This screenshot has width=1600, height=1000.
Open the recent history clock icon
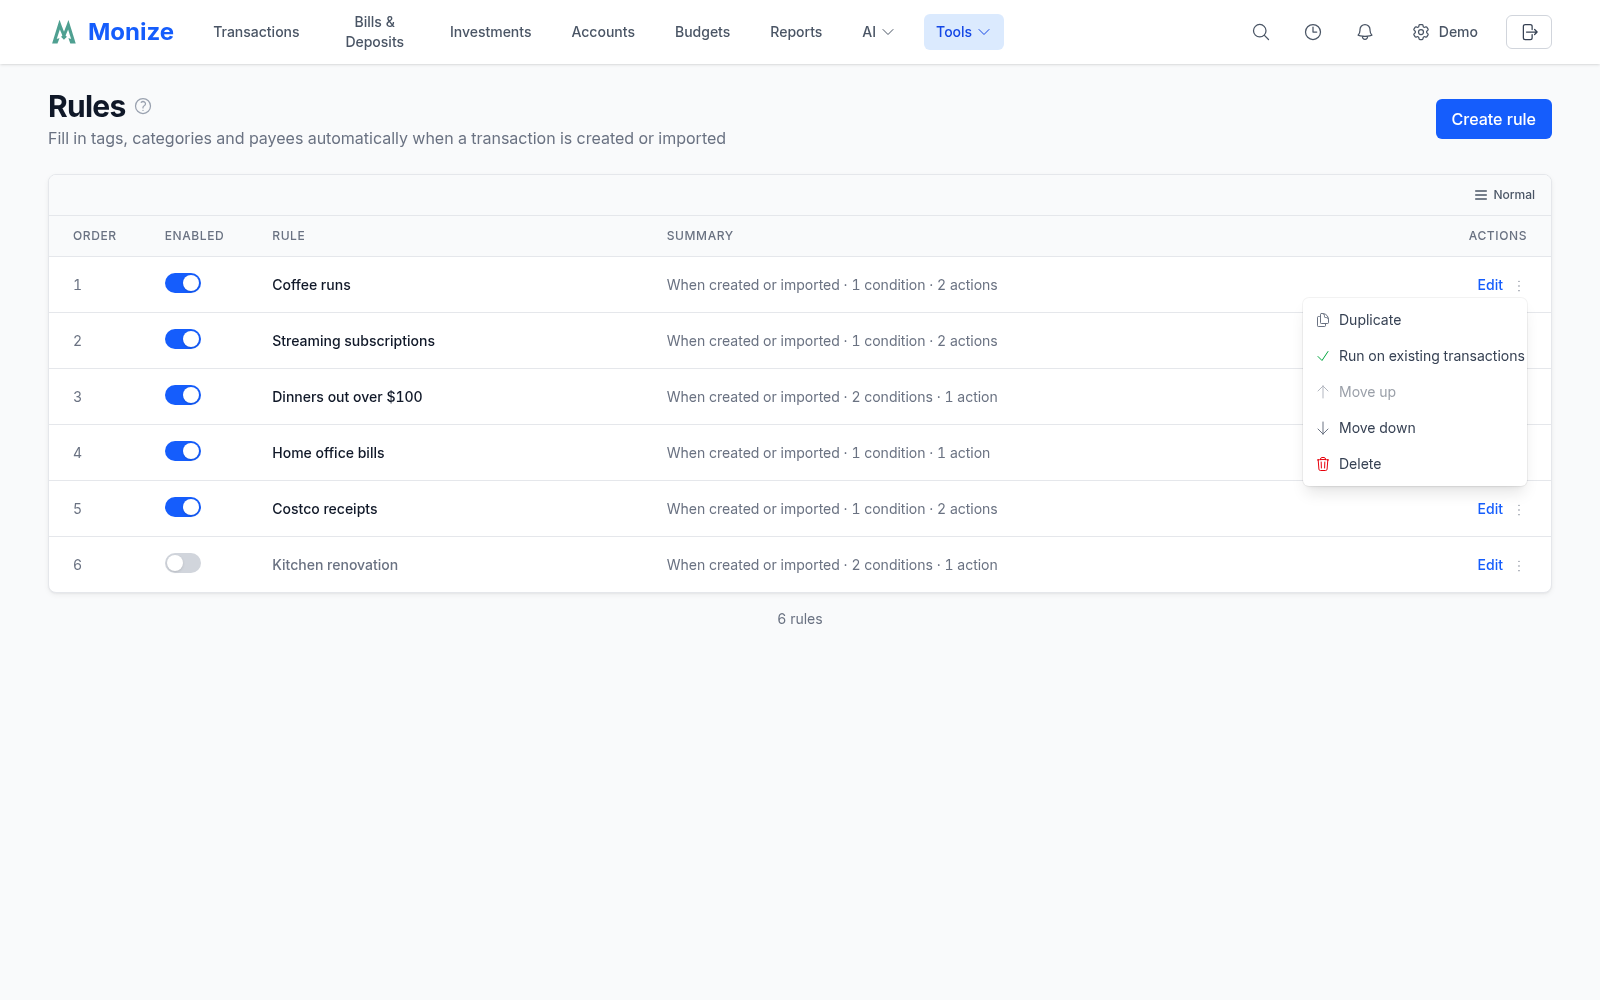1313,32
